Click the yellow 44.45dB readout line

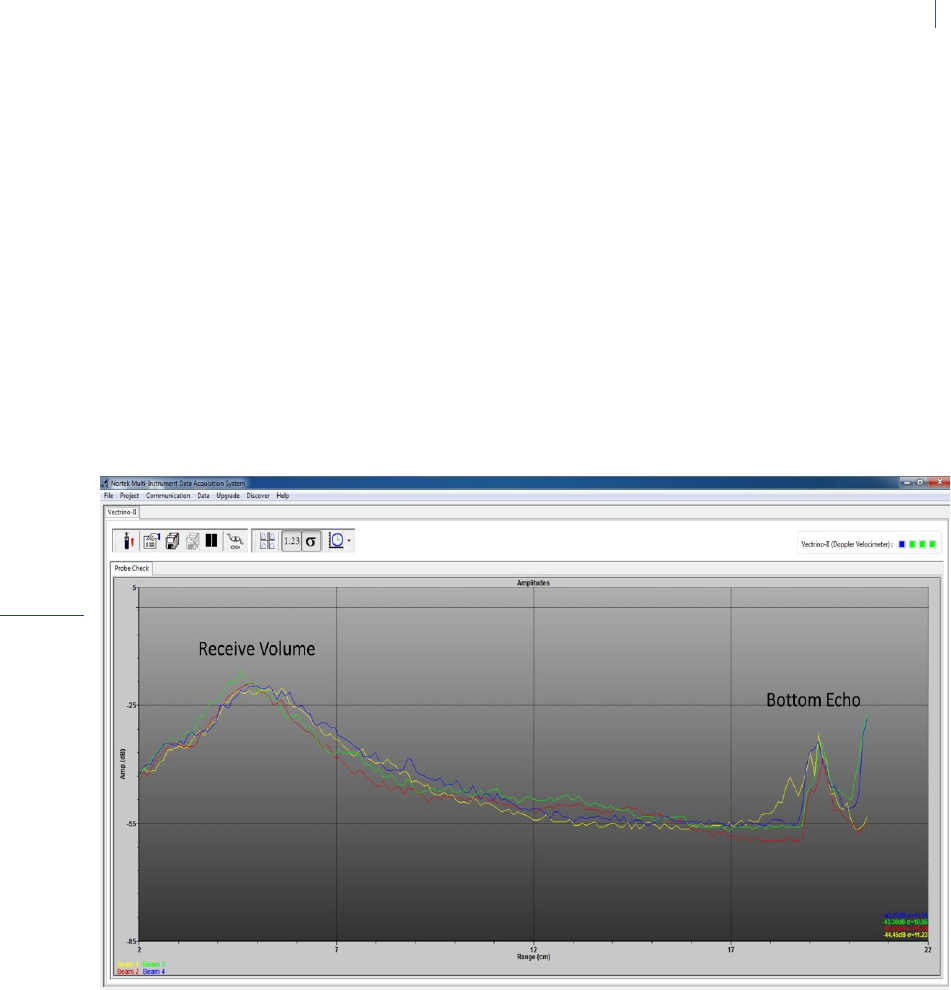pos(906,934)
